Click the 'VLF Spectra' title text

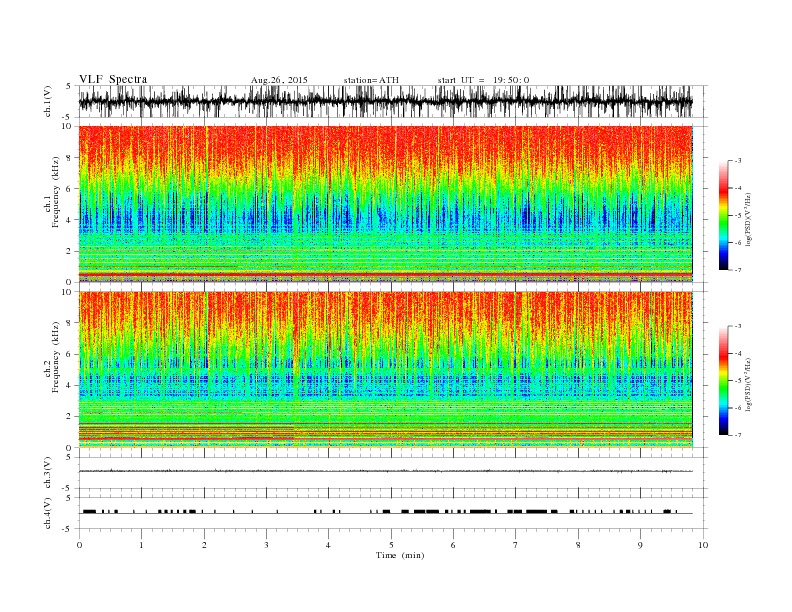point(113,79)
